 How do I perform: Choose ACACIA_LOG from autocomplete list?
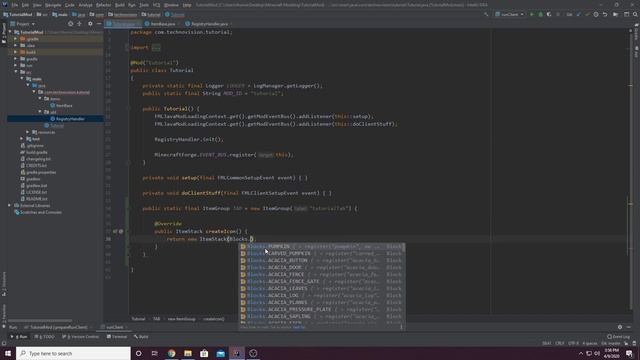(322, 295)
